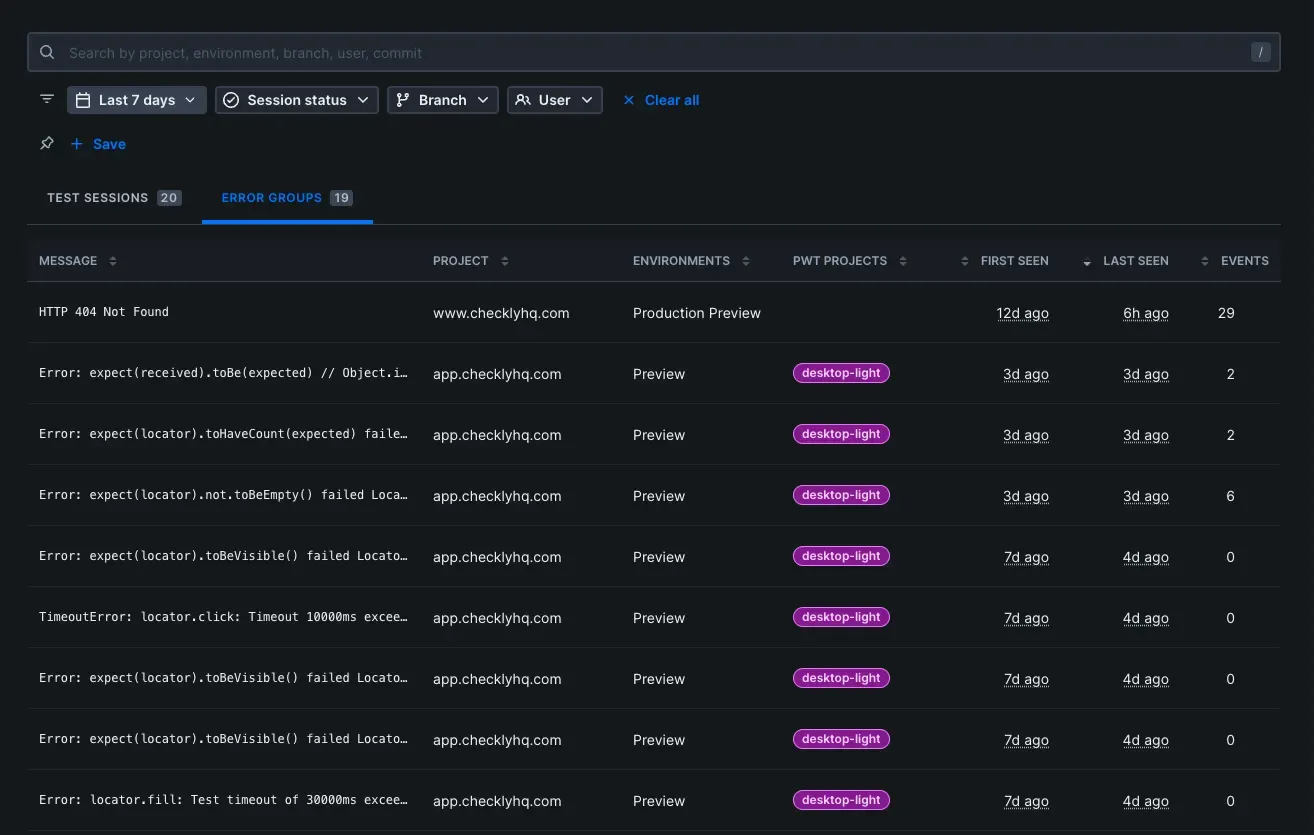The image size is (1314, 835).
Task: Sort the table by EVENTS column
Action: [x=1244, y=261]
